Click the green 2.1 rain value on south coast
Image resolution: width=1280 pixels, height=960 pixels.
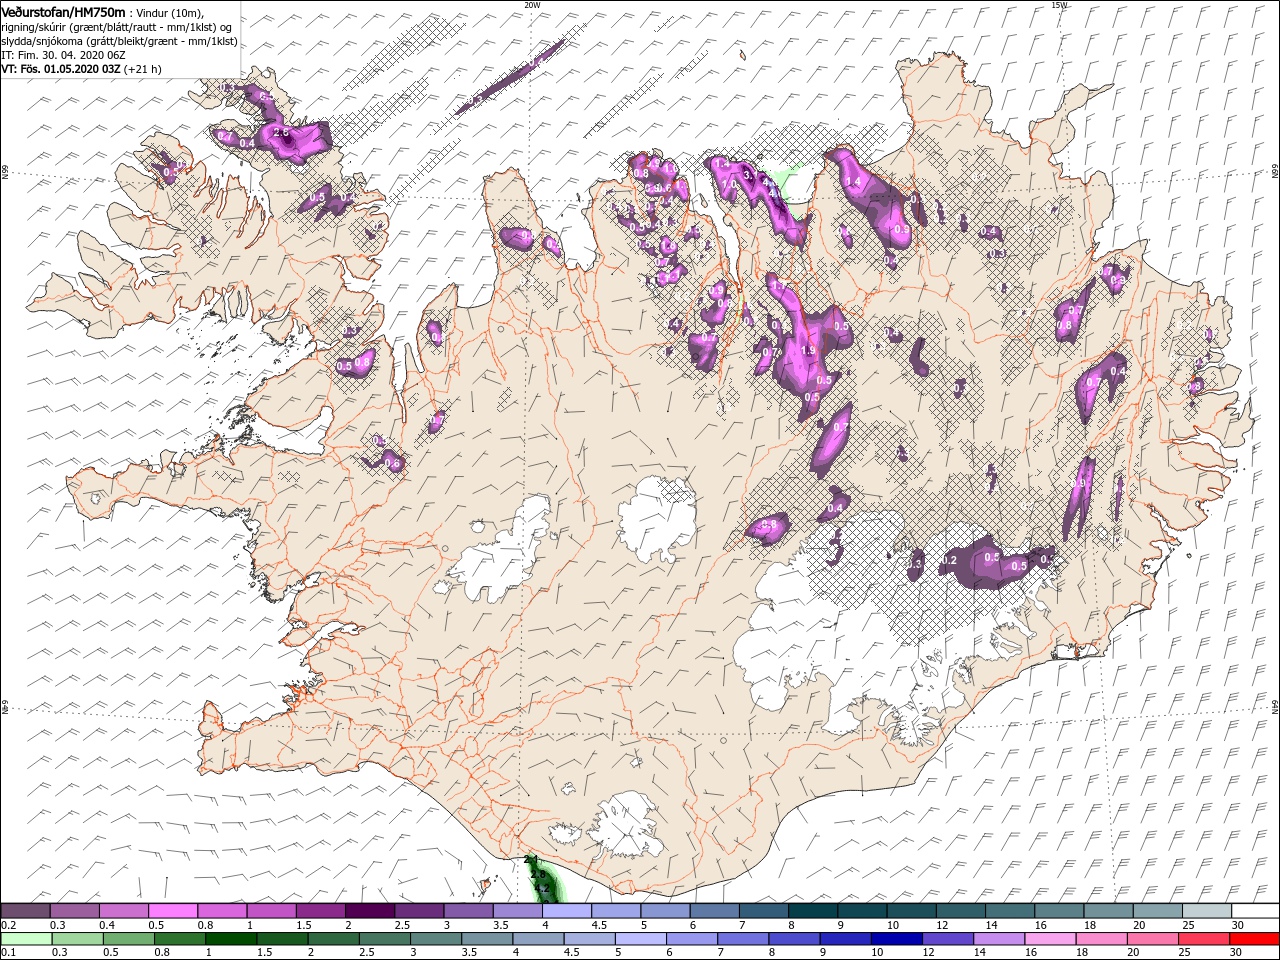tap(531, 860)
